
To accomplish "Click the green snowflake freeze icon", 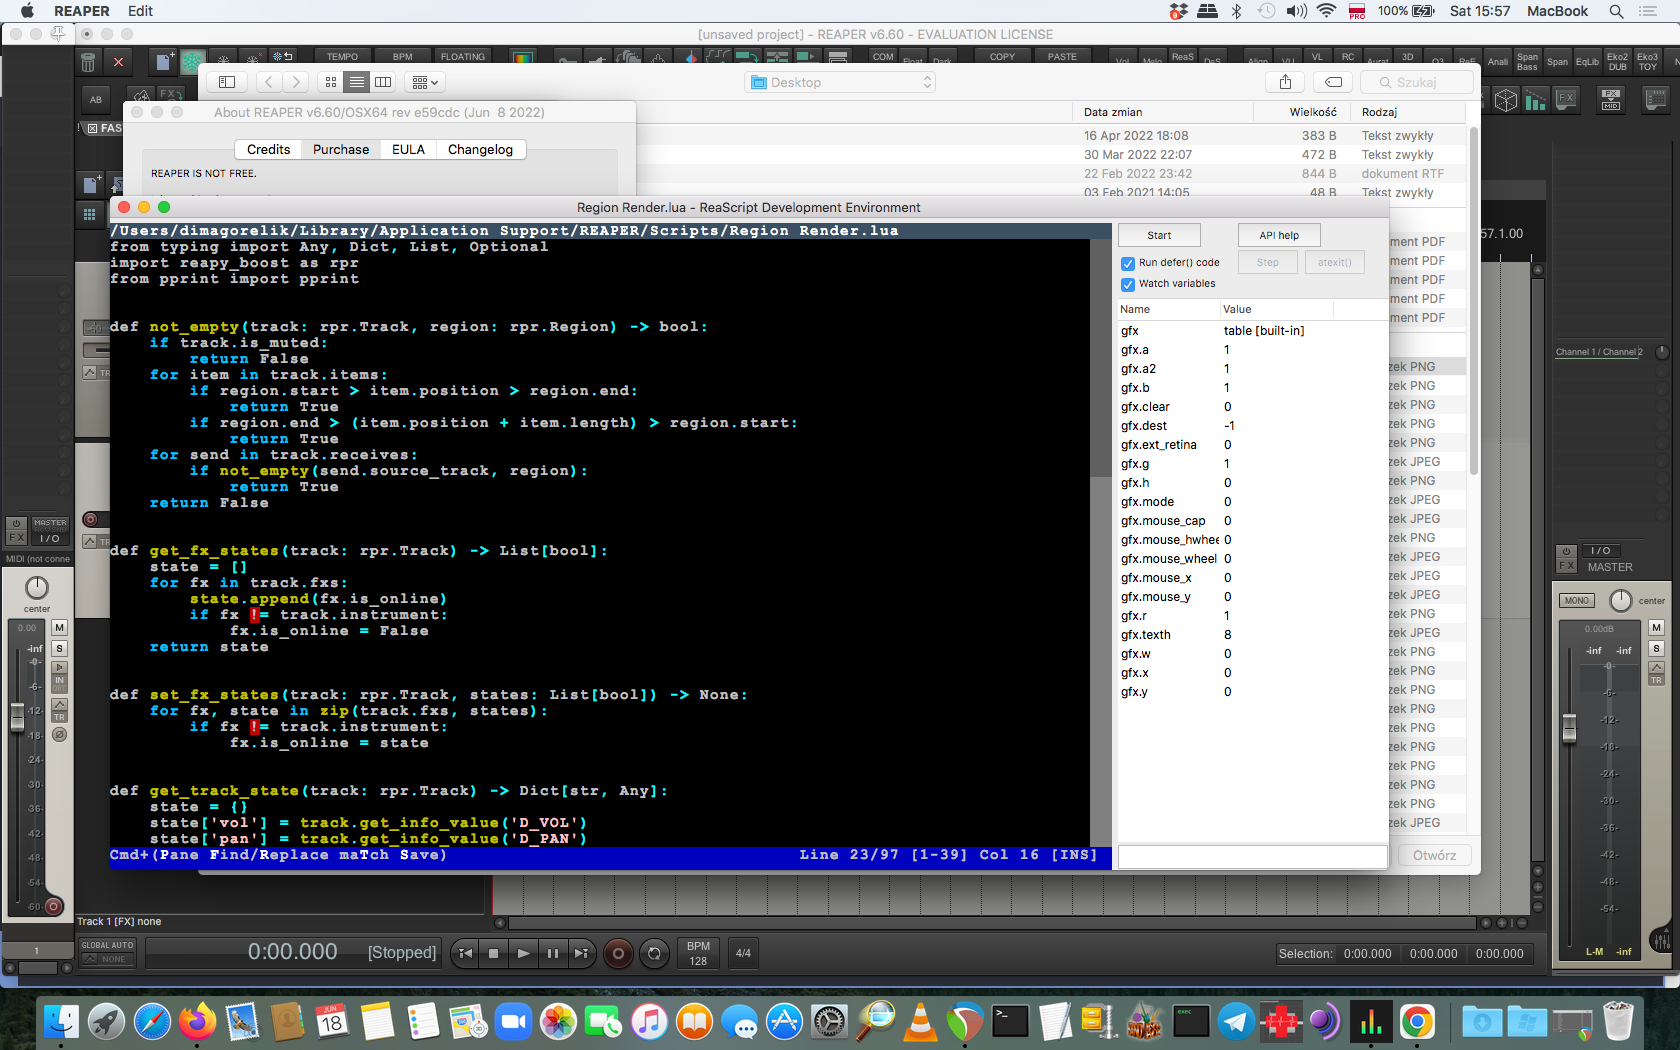I will [193, 62].
